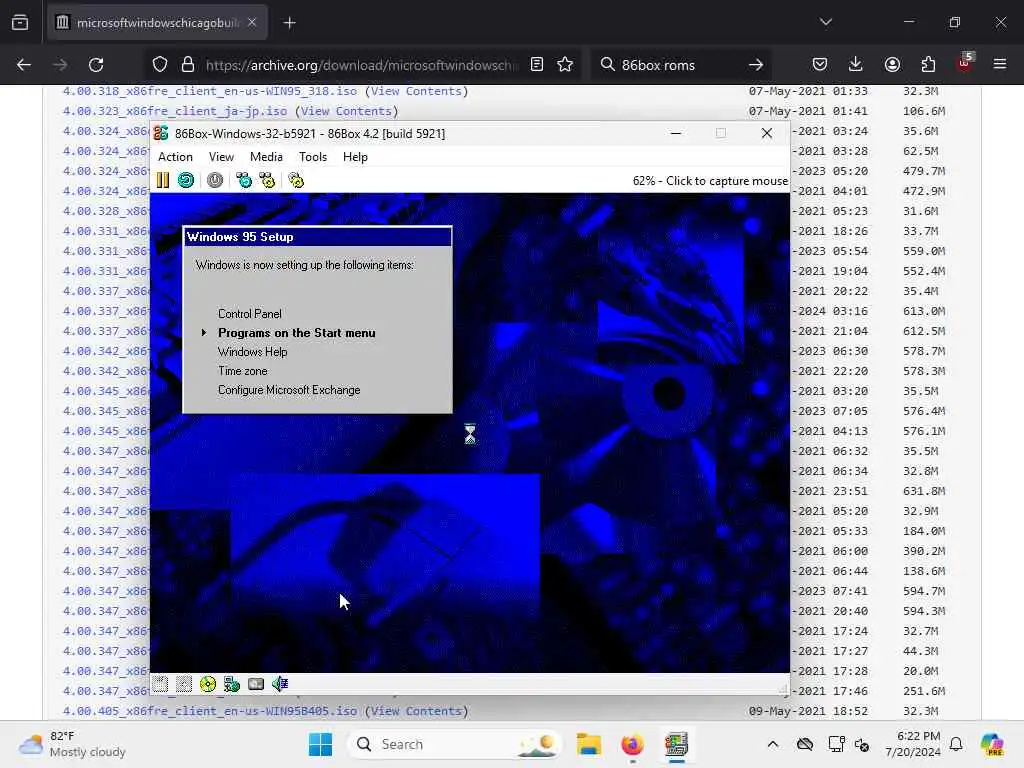Image resolution: width=1024 pixels, height=768 pixels.
Task: Hard reset the 86Box machine
Action: 186,180
